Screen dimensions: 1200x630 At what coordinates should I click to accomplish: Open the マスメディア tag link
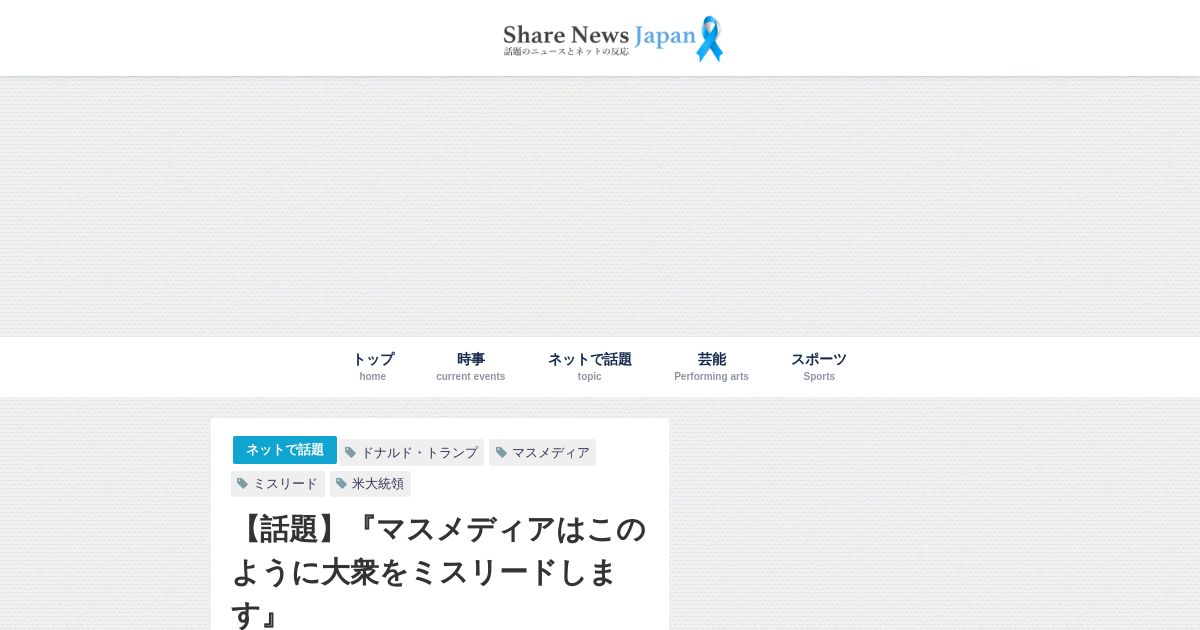[x=543, y=453]
